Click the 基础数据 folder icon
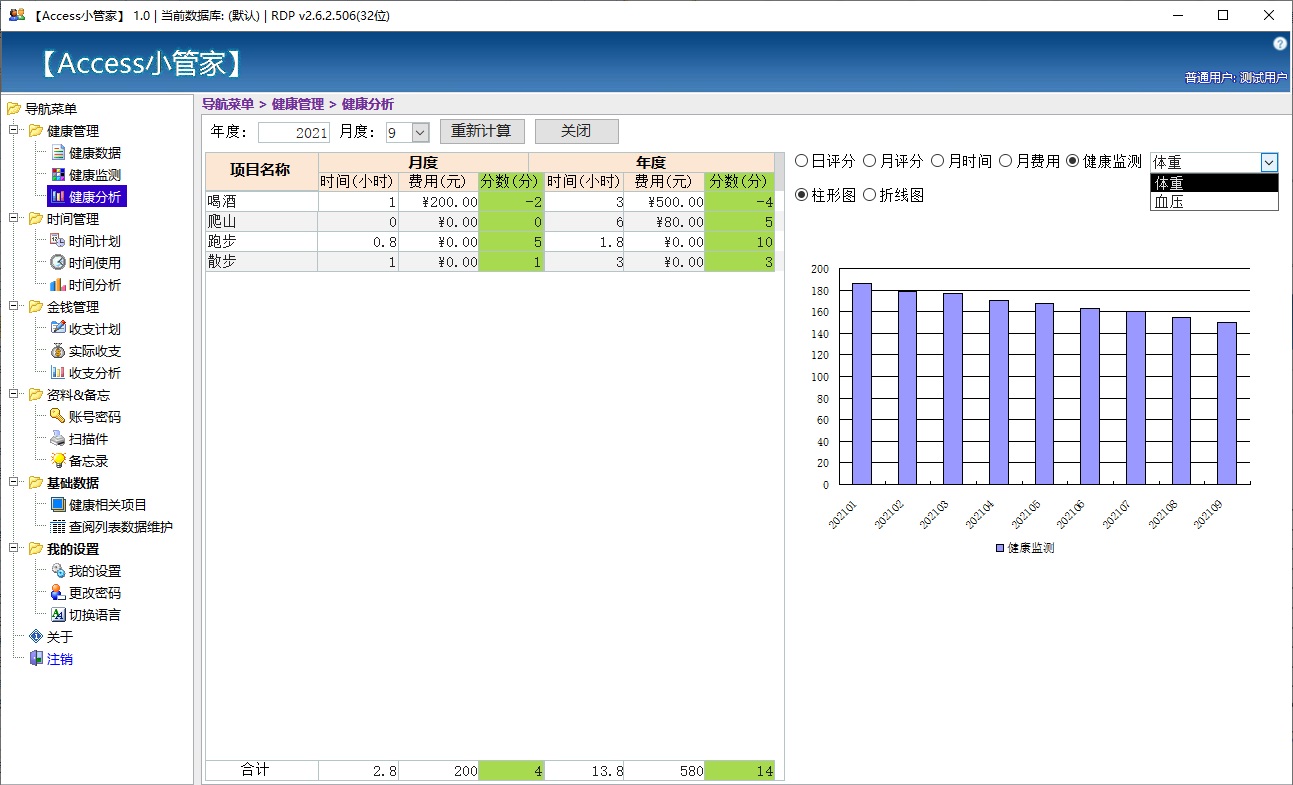The height and width of the screenshot is (785, 1293). 36,483
